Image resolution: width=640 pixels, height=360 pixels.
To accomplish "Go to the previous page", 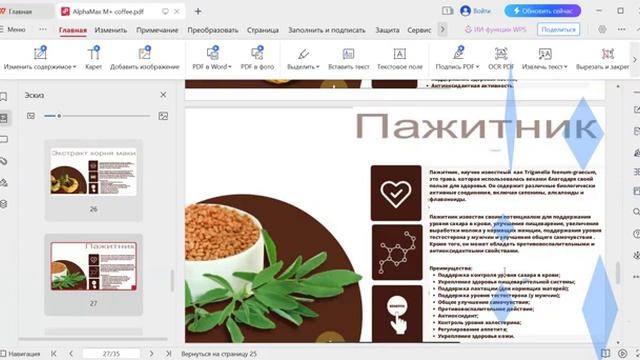I will (71, 353).
